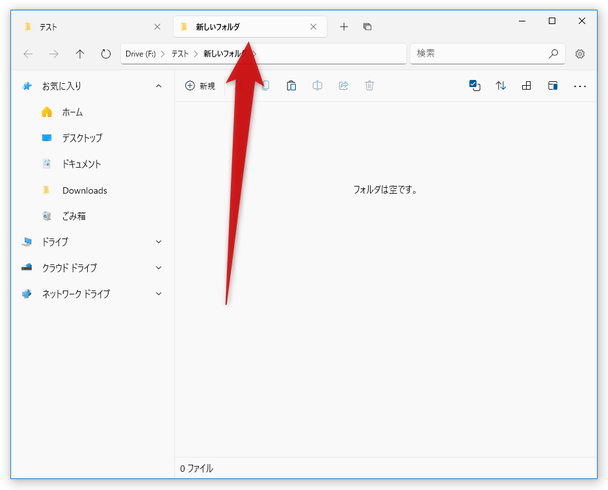This screenshot has height=490, width=608.
Task: Click the 新規 new item button
Action: coord(200,86)
